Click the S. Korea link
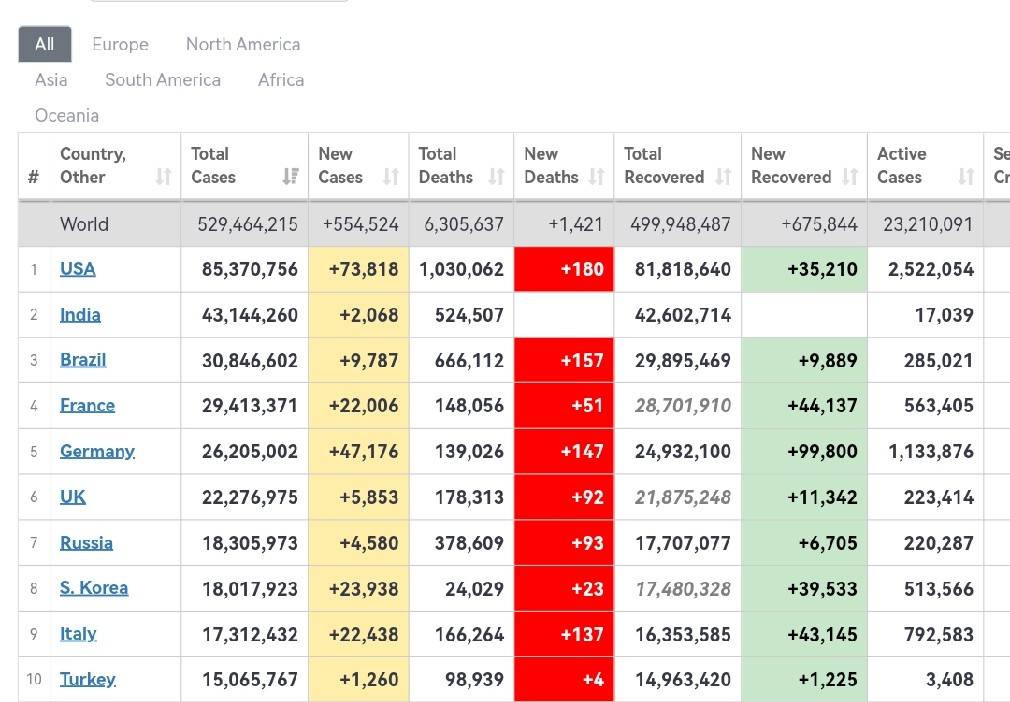This screenshot has width=1010, height=702. (94, 588)
